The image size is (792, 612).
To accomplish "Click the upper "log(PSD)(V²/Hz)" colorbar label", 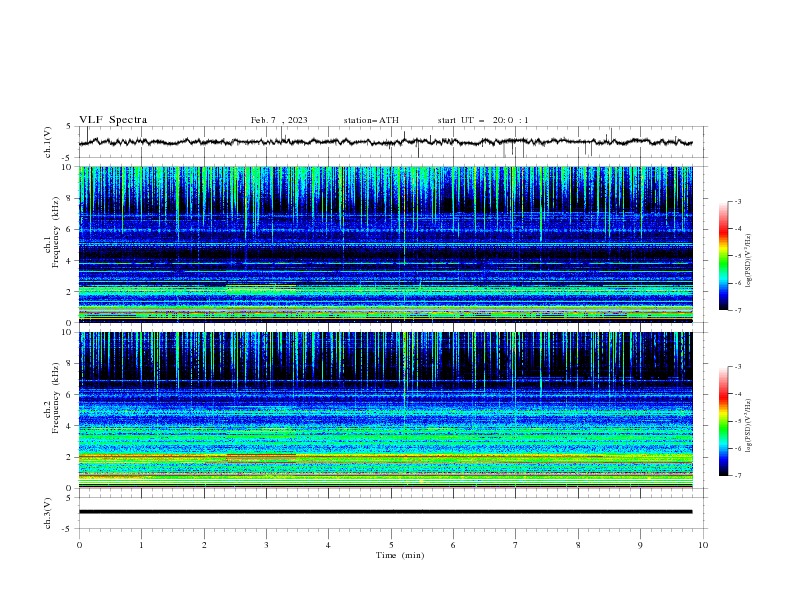I will pos(748,261).
